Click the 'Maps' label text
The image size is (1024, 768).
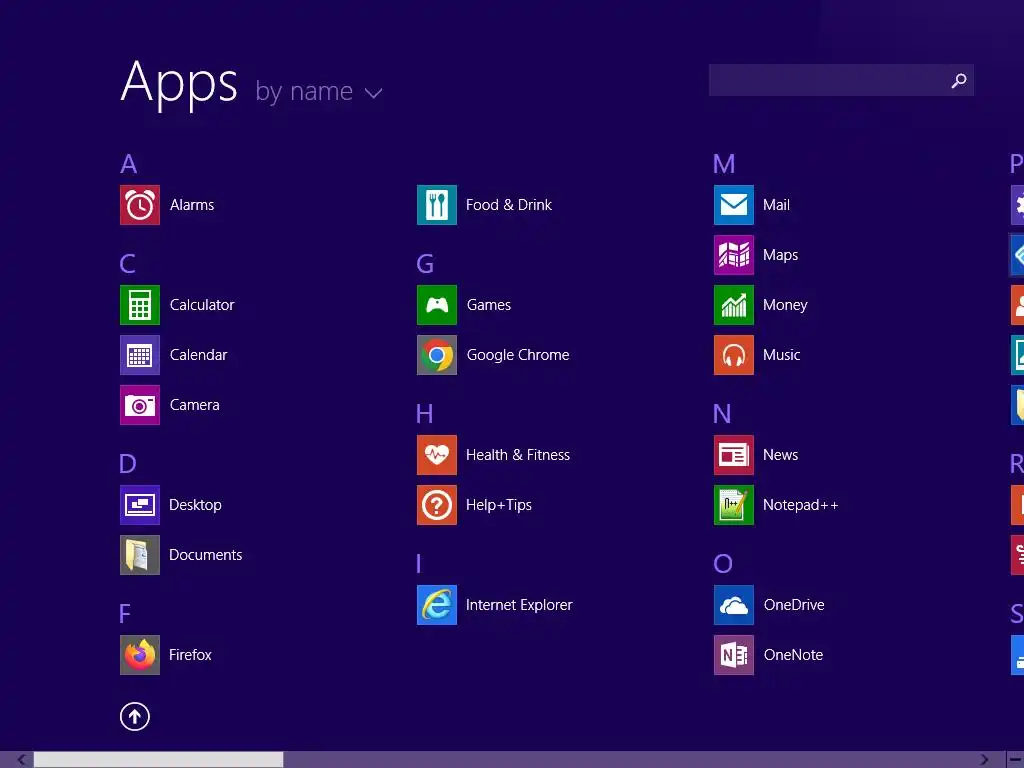coord(780,255)
